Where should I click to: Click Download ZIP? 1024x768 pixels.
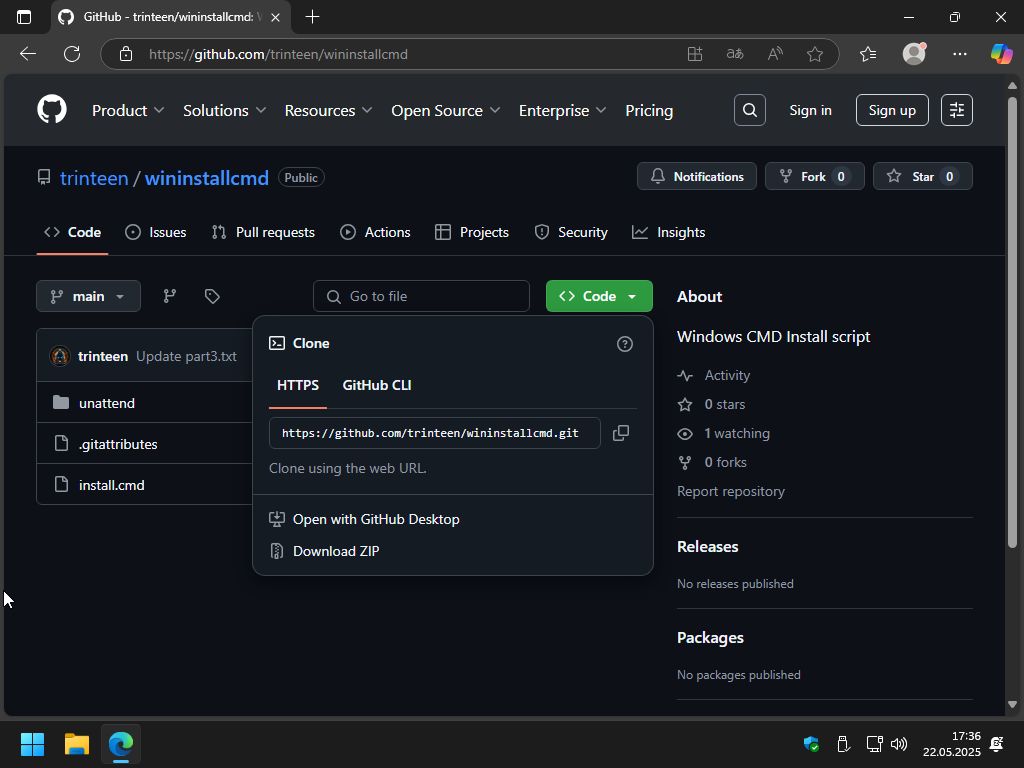pyautogui.click(x=335, y=551)
